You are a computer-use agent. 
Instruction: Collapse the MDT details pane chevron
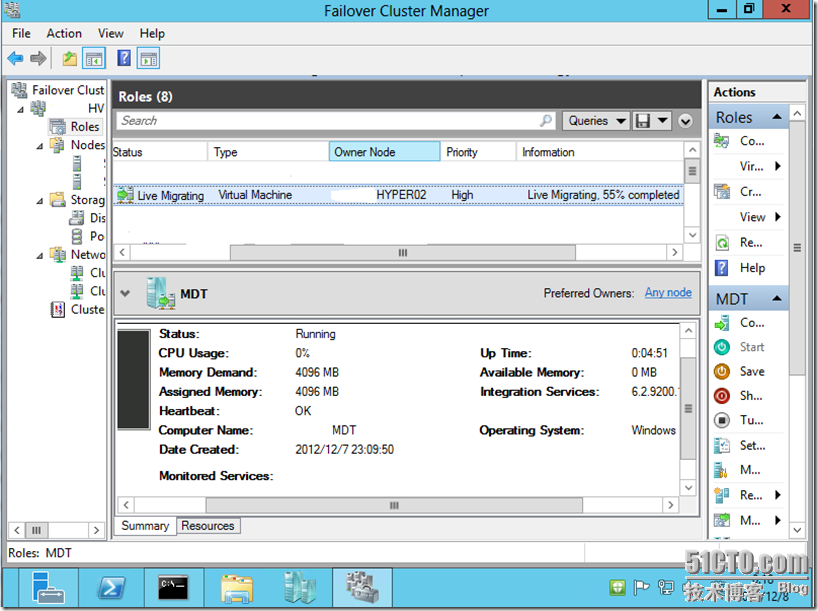tap(125, 293)
